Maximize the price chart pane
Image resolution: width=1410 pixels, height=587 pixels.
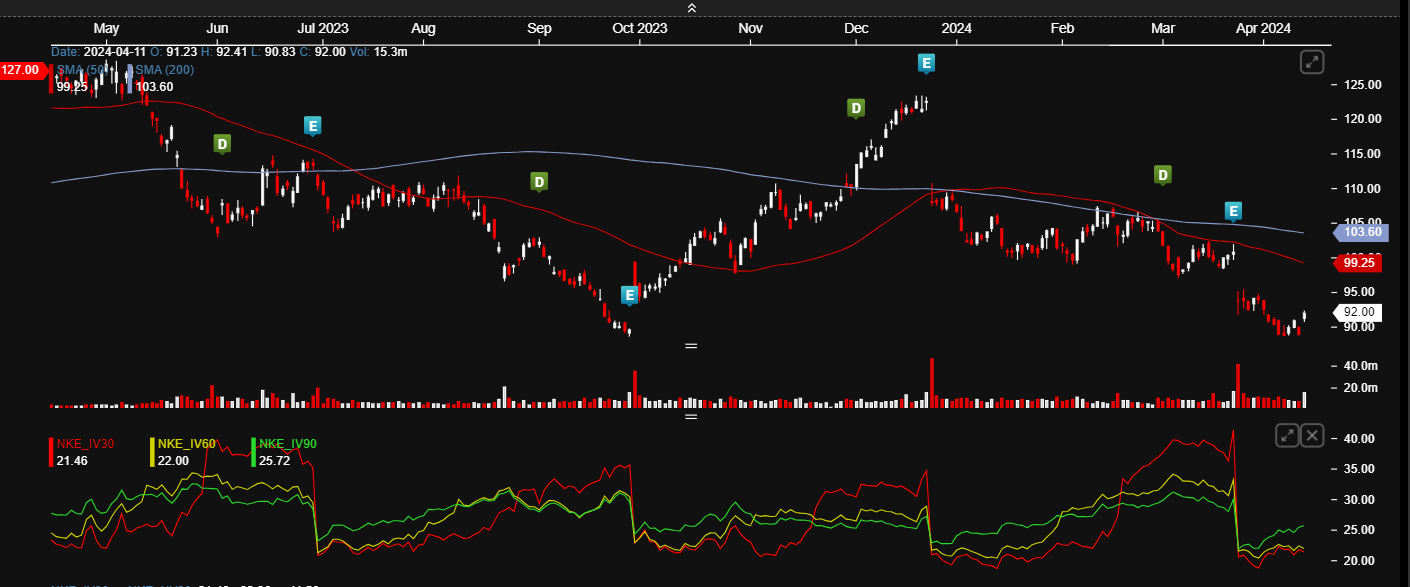(1312, 62)
